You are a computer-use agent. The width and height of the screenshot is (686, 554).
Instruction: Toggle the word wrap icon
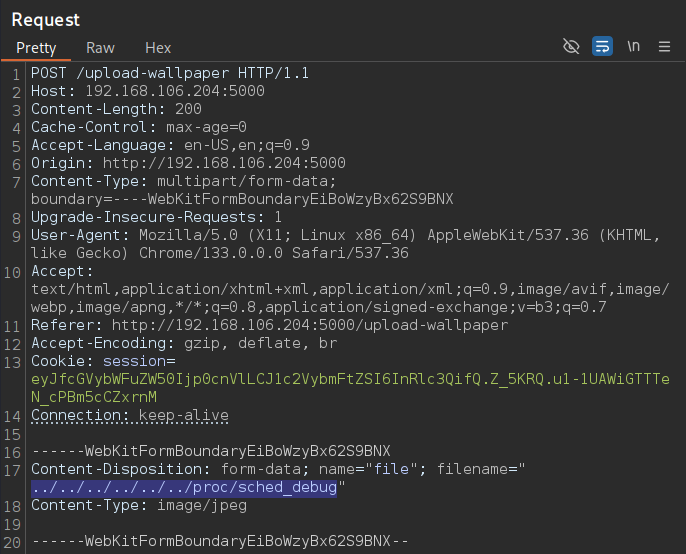coord(602,46)
